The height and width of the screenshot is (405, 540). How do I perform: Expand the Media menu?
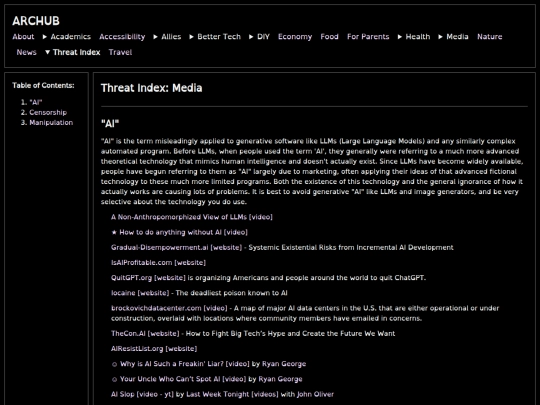click(453, 37)
